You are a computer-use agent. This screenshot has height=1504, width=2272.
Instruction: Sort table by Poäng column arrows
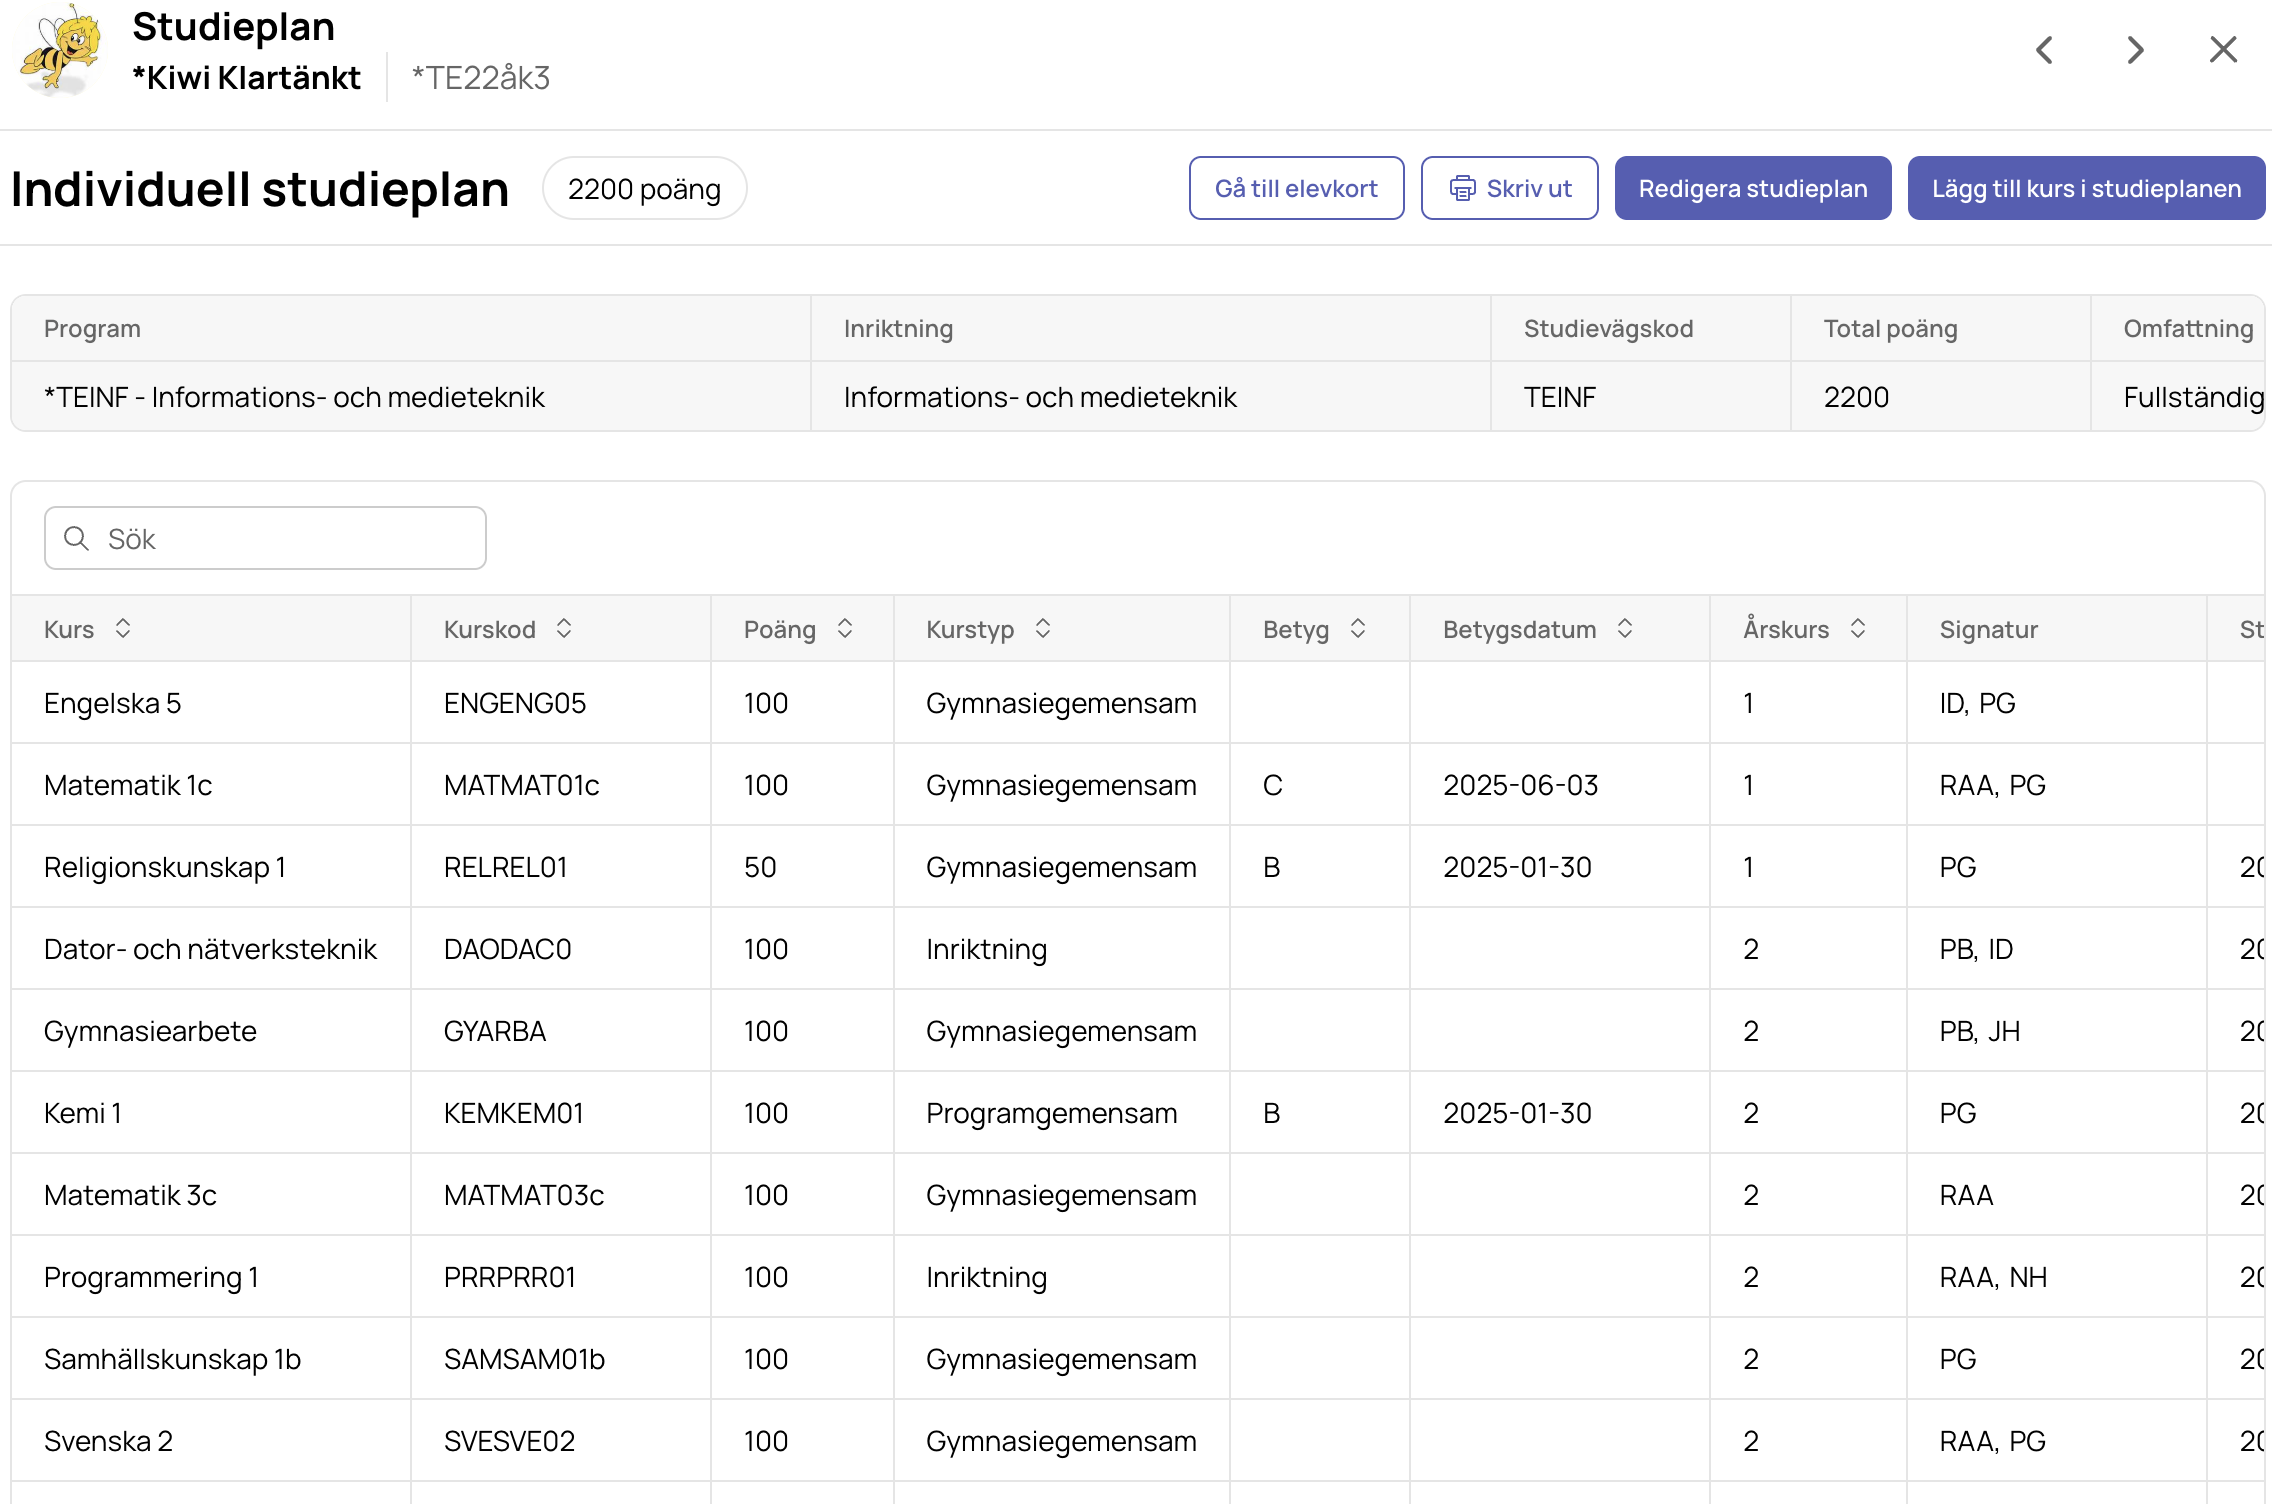click(845, 628)
